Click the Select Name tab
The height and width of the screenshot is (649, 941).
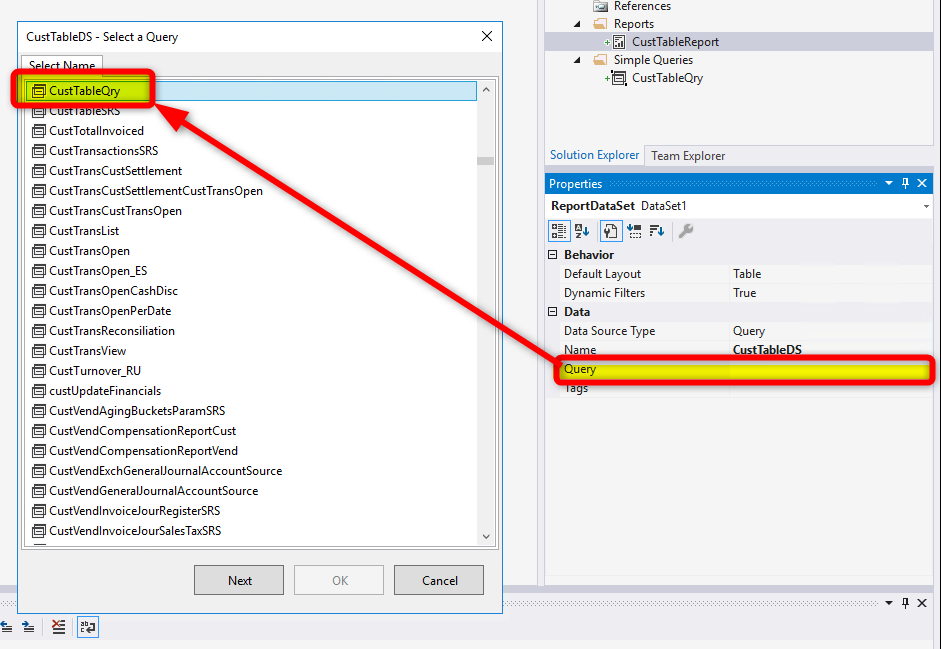(62, 65)
